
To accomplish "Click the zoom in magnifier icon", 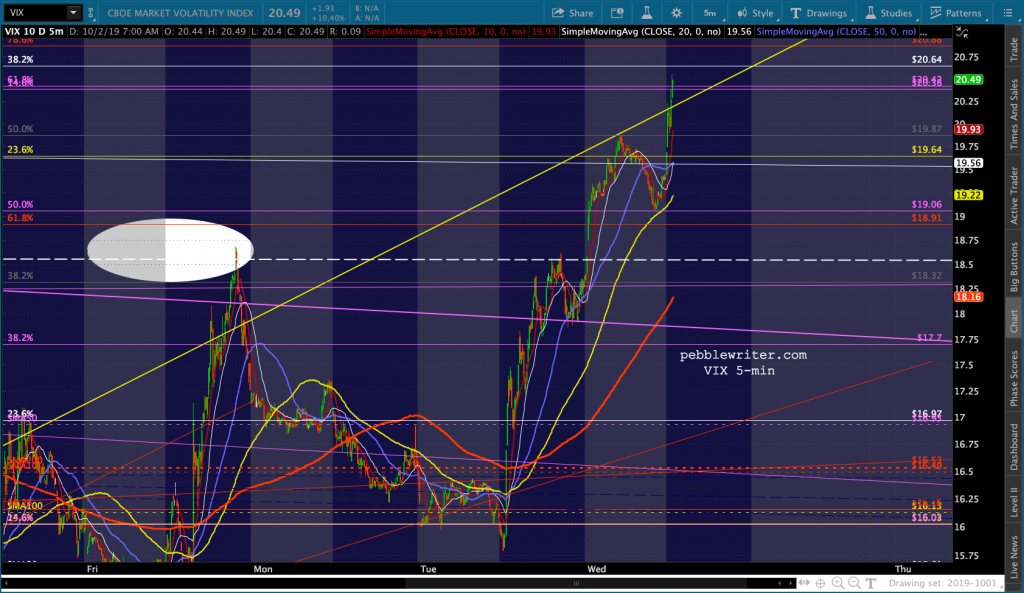I will 838,583.
